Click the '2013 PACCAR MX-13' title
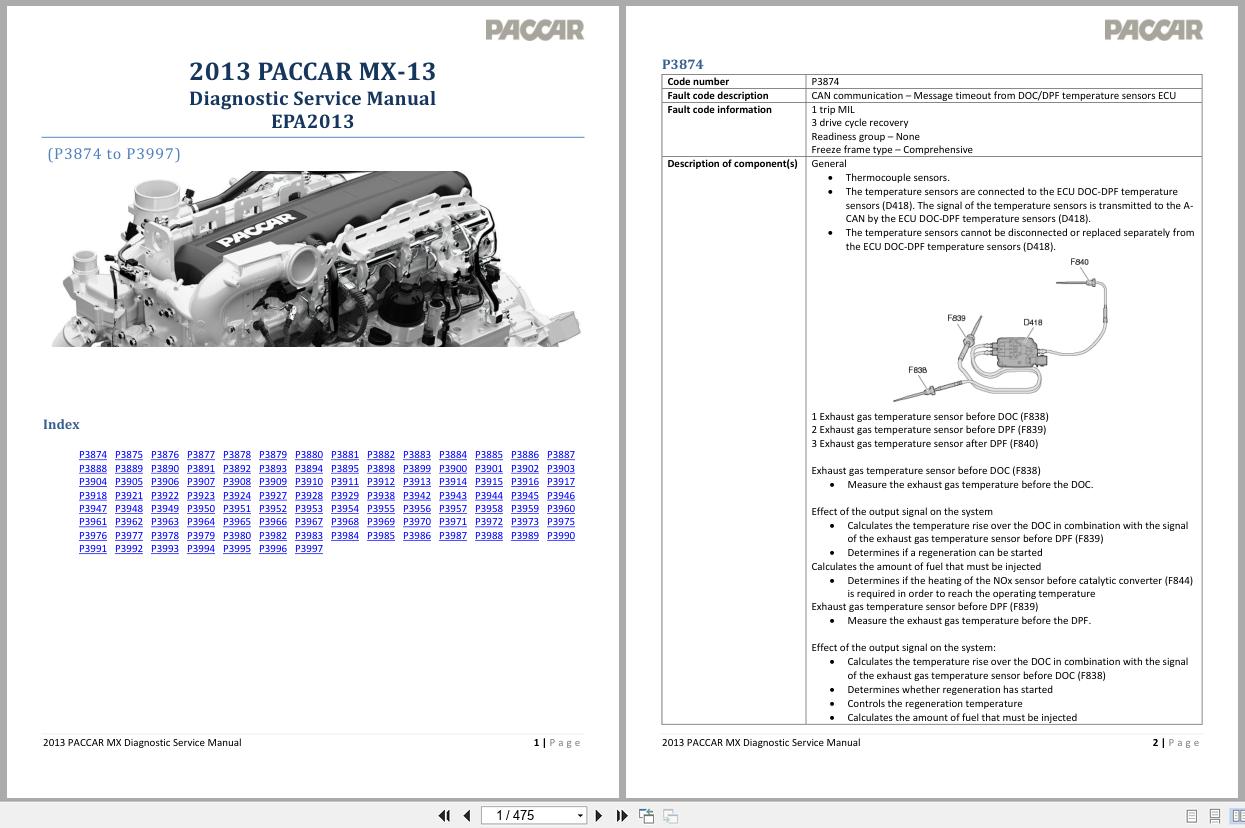 point(313,72)
